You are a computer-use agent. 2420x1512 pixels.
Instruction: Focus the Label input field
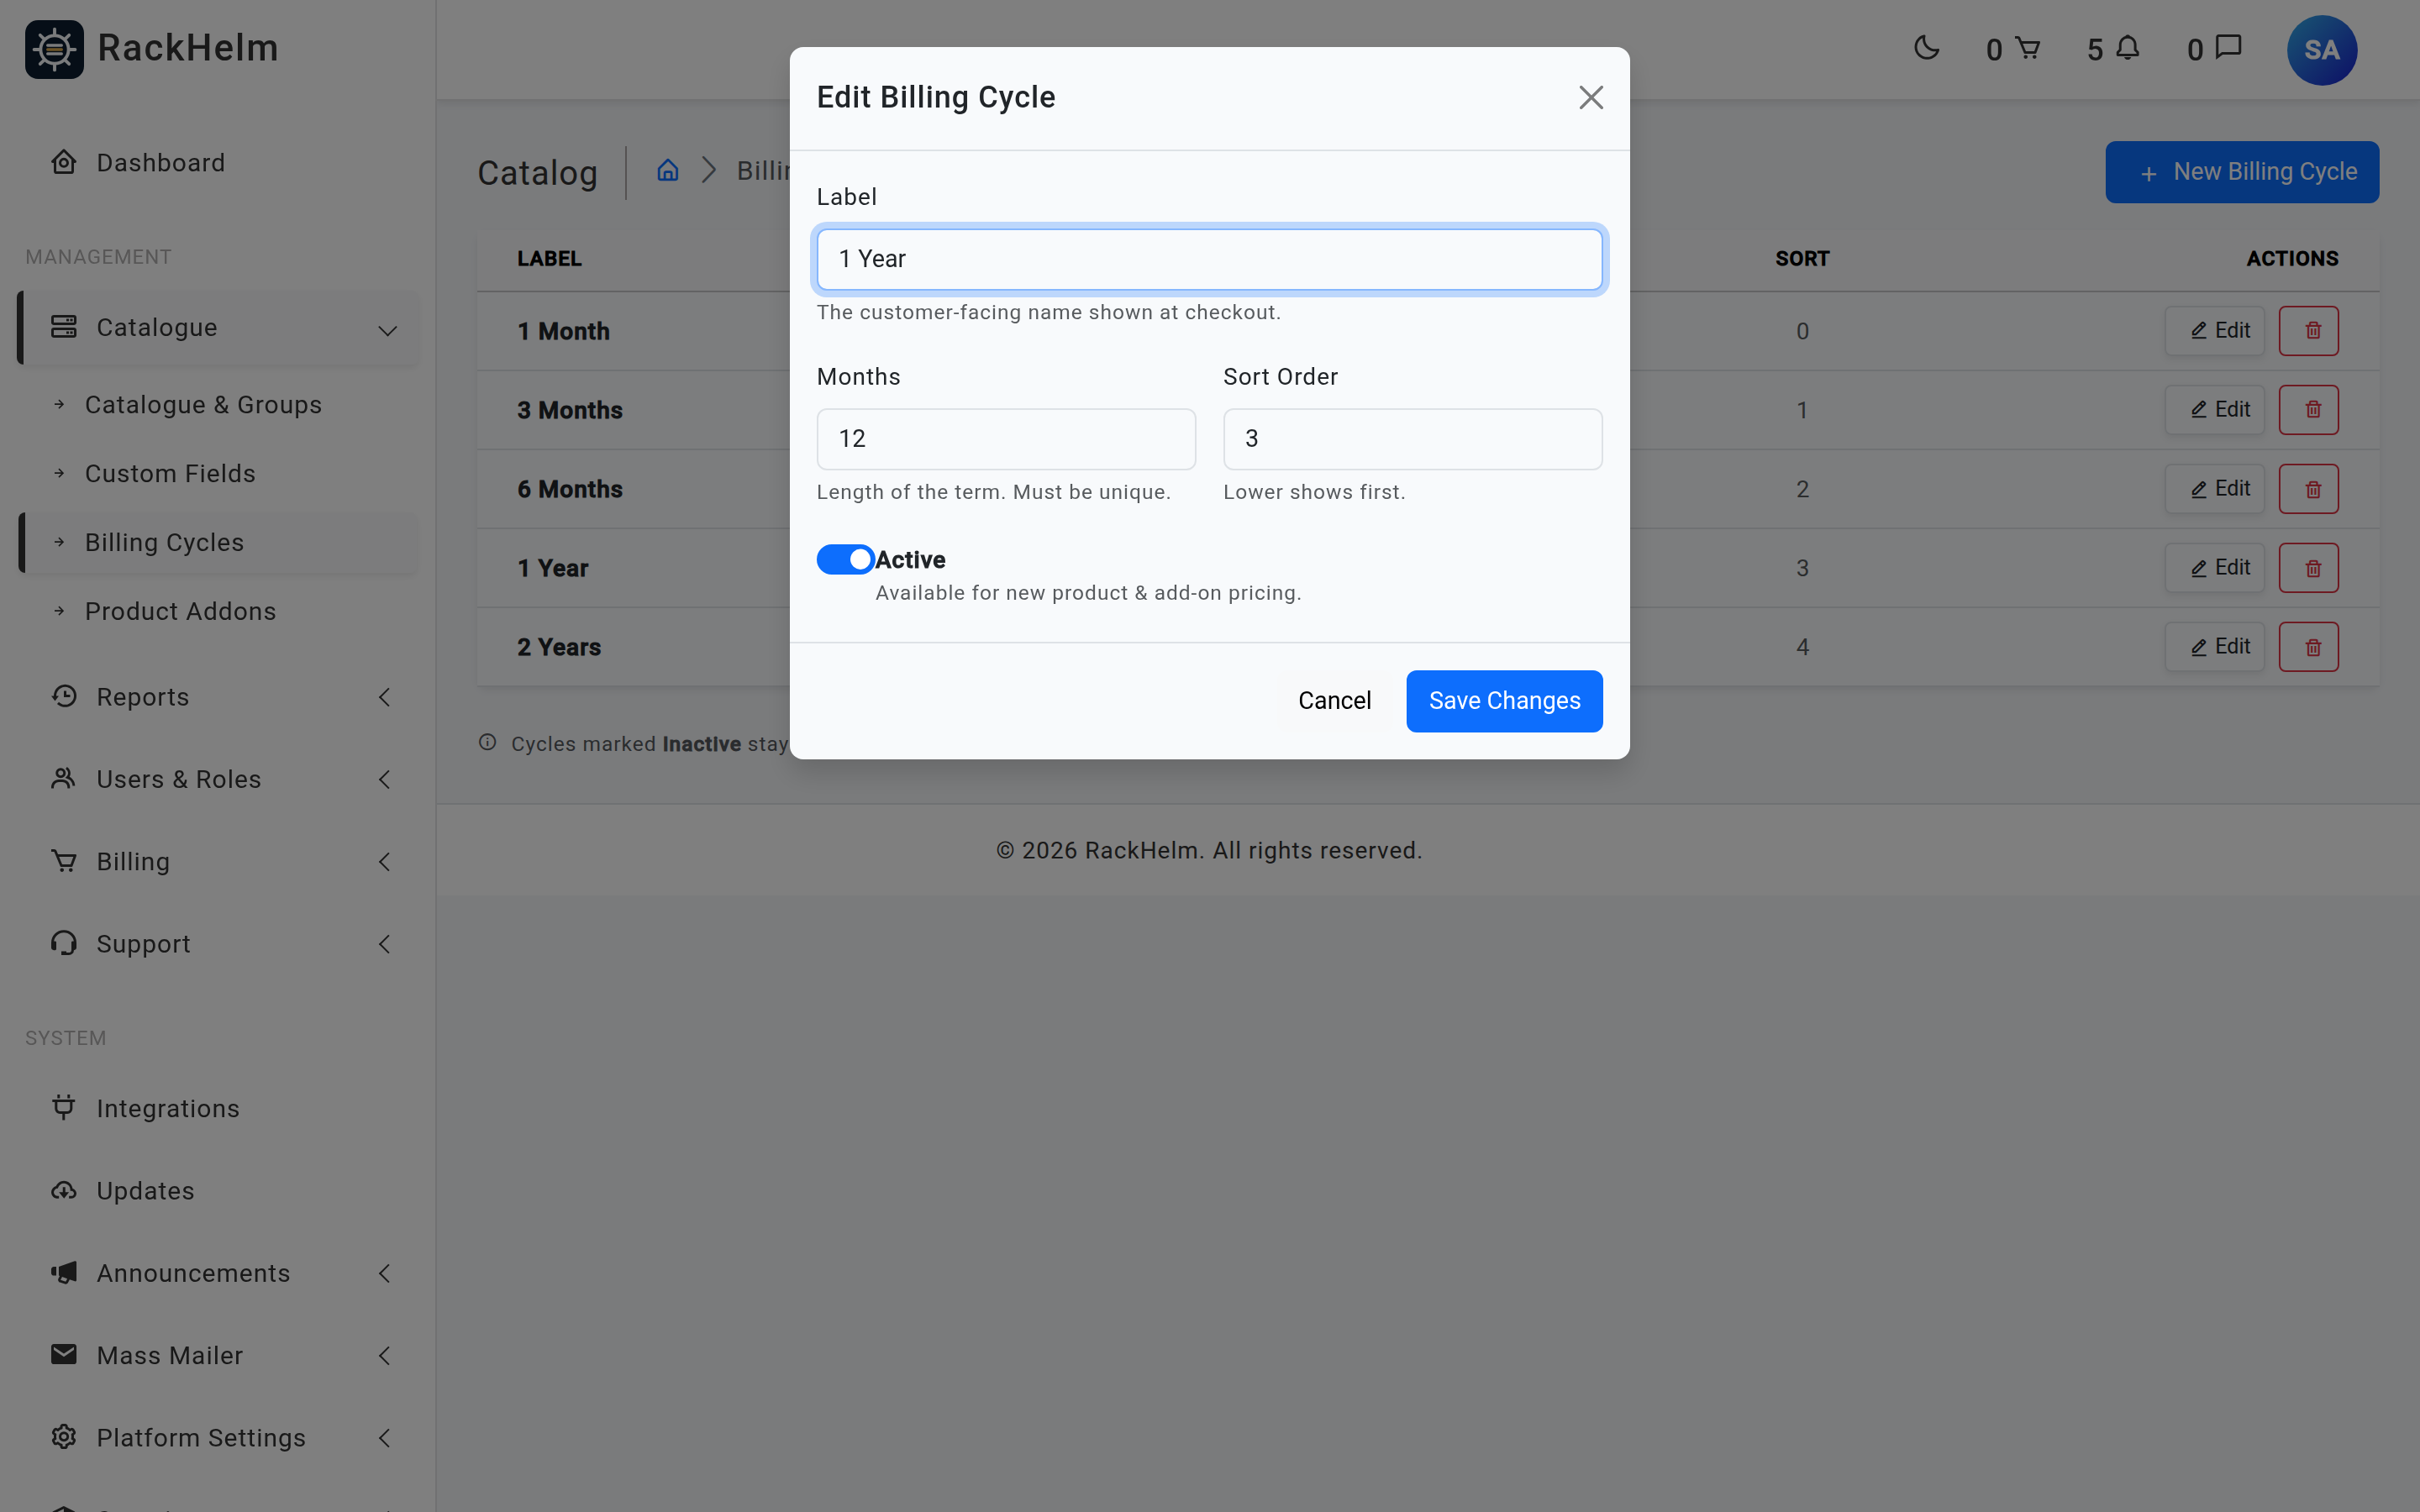click(1209, 259)
